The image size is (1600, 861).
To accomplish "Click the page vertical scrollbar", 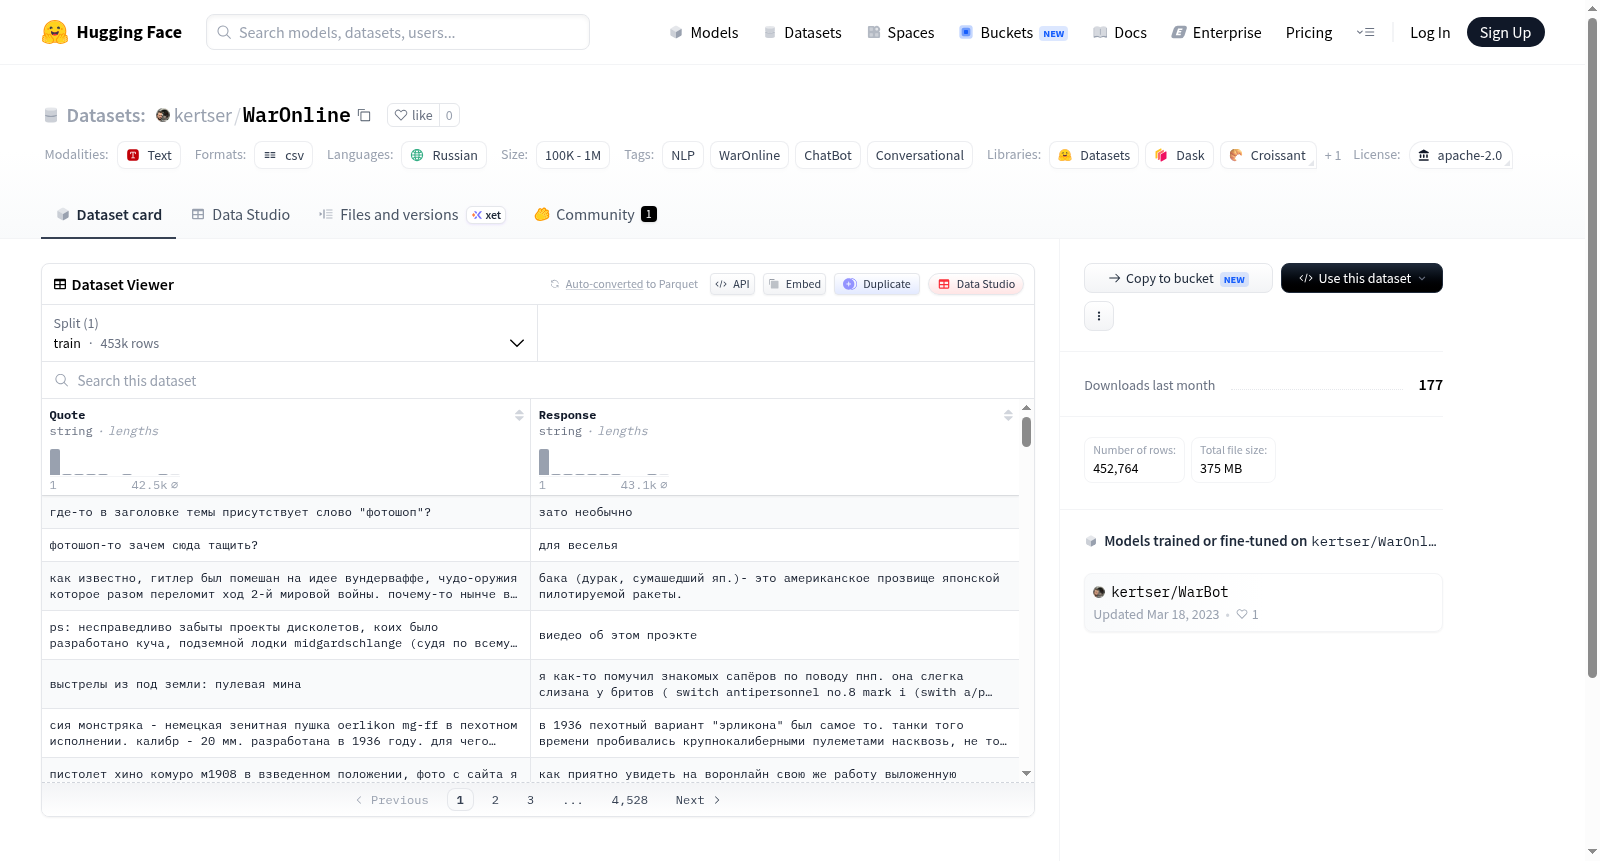I will click(1593, 348).
